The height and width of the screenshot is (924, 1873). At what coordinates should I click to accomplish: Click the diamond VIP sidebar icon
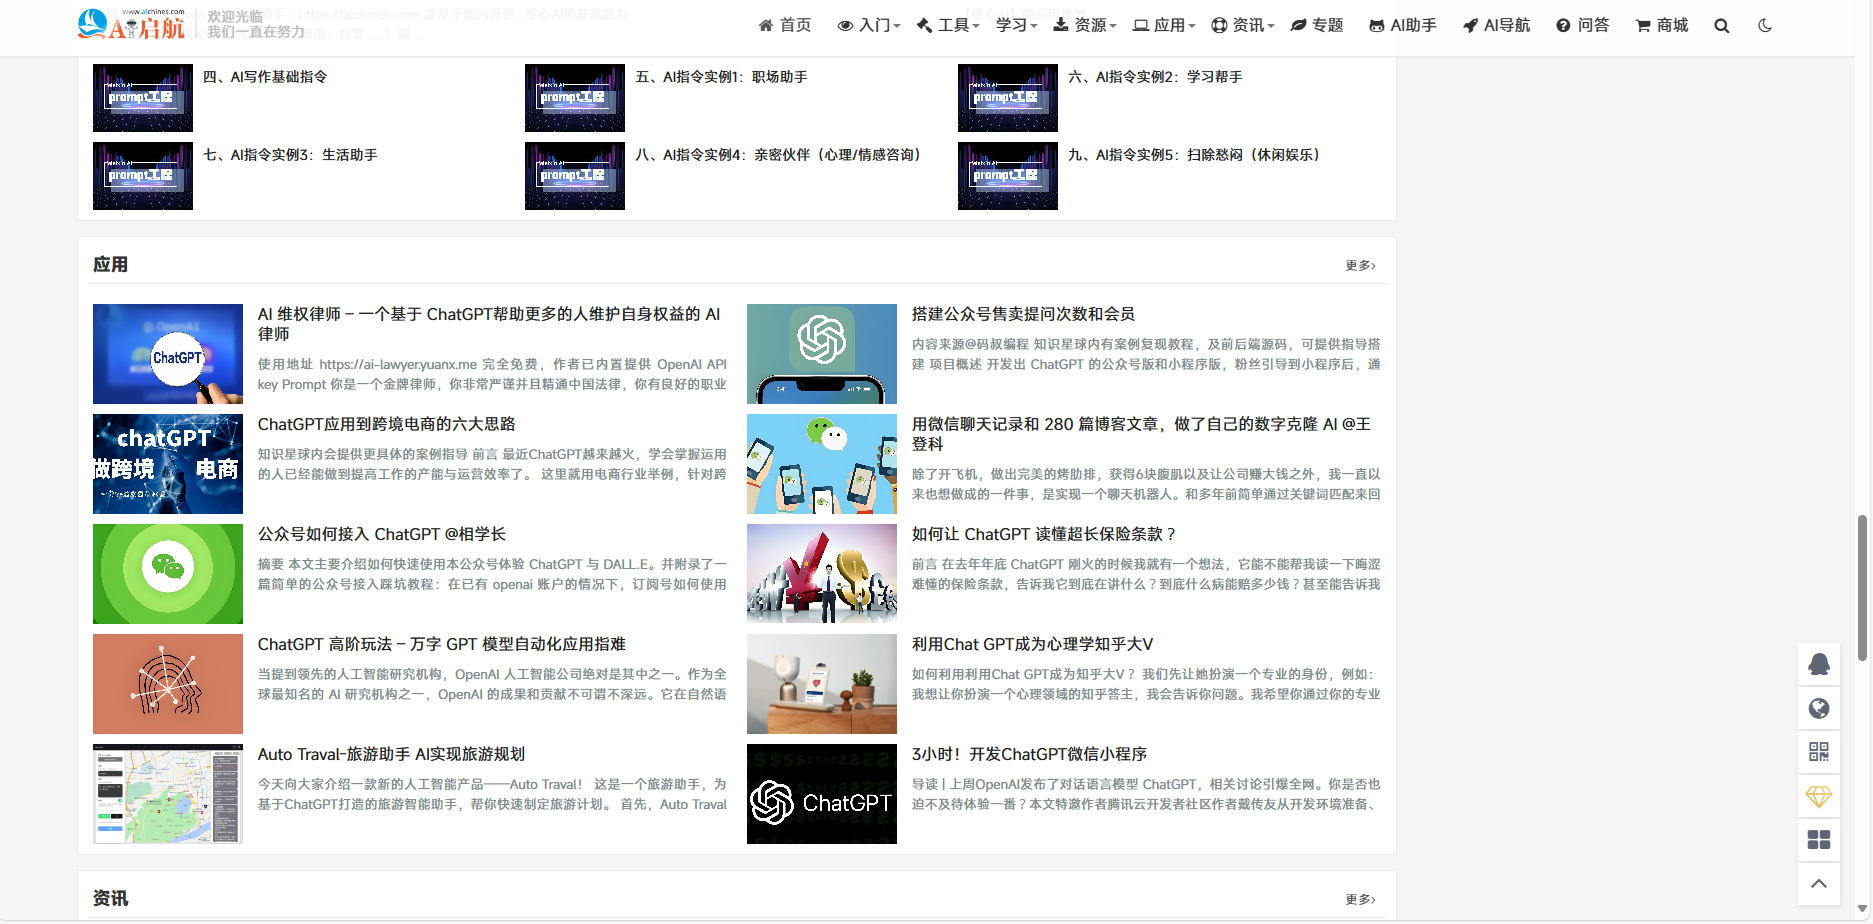click(1819, 796)
